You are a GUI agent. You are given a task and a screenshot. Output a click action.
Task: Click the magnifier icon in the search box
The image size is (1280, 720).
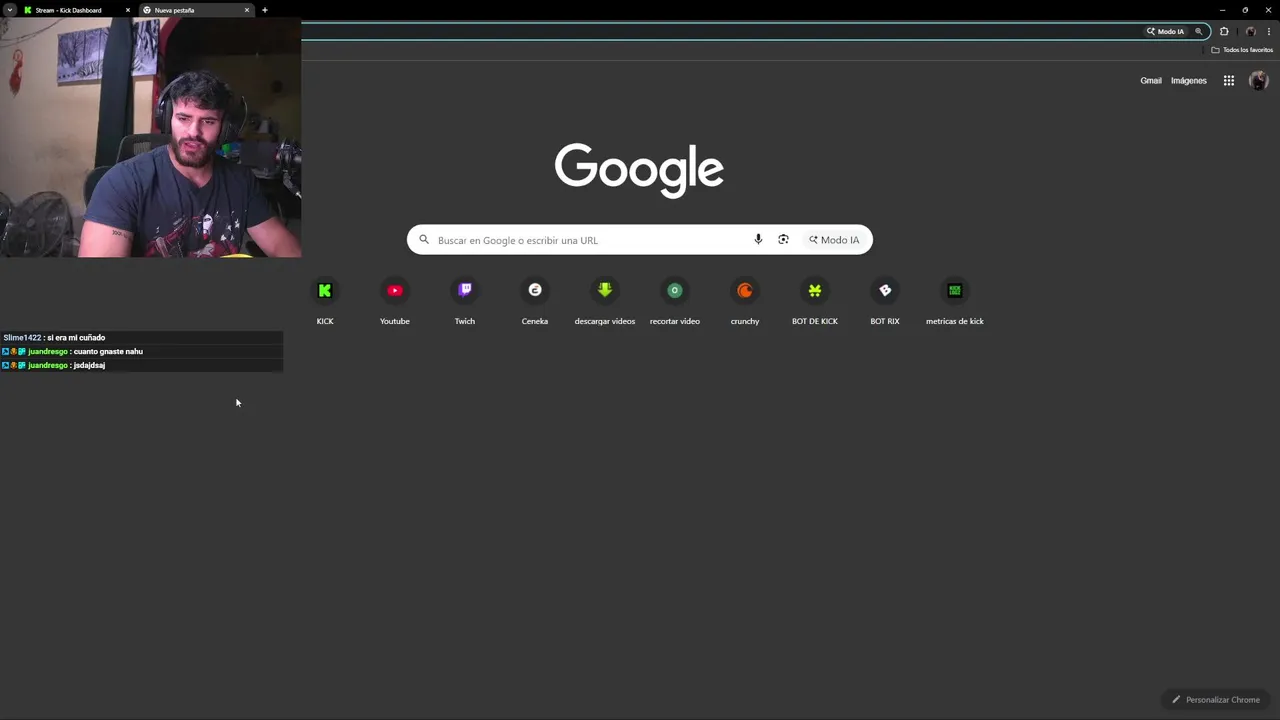click(x=424, y=239)
